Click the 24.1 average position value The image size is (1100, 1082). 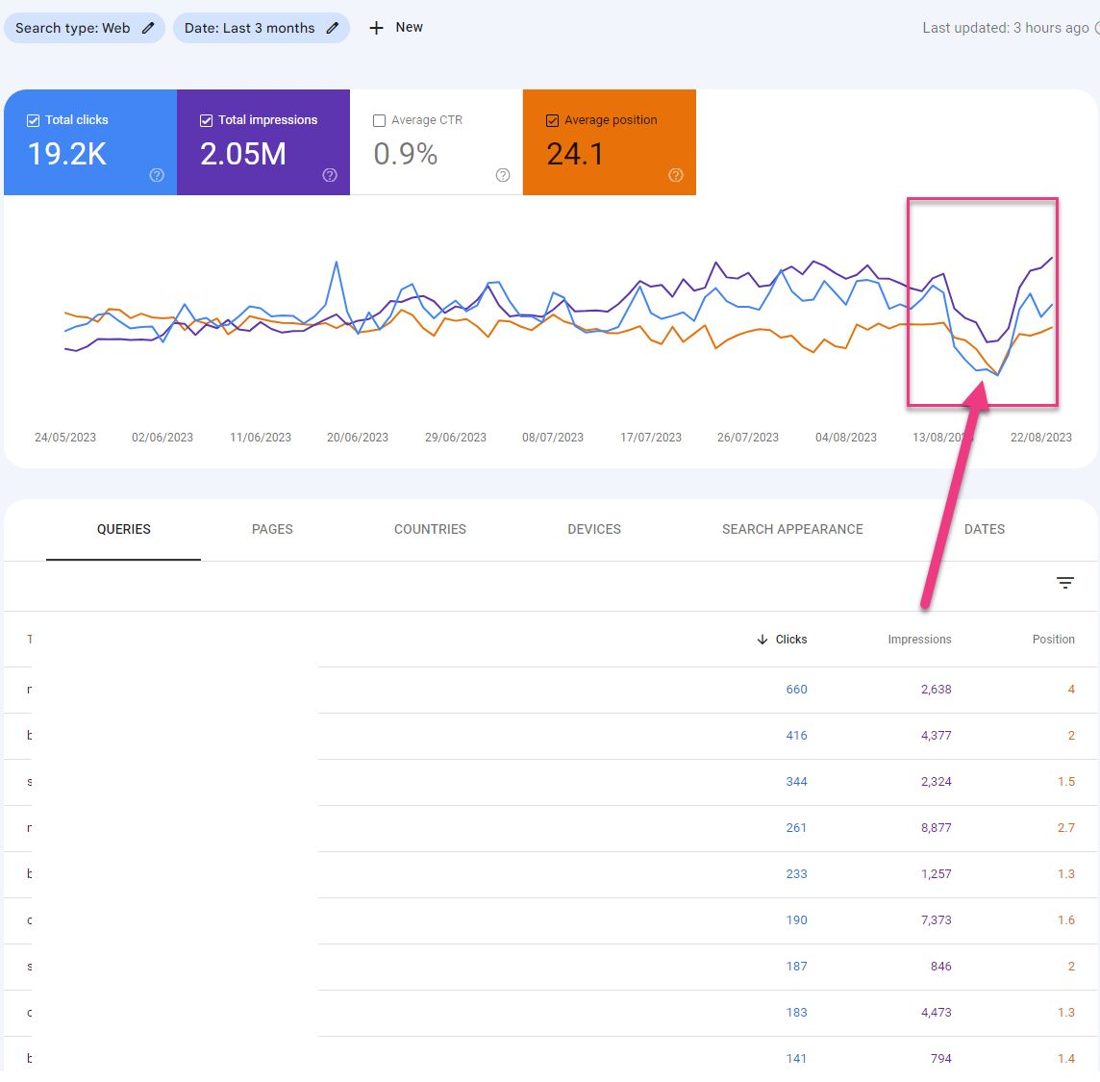(x=575, y=154)
